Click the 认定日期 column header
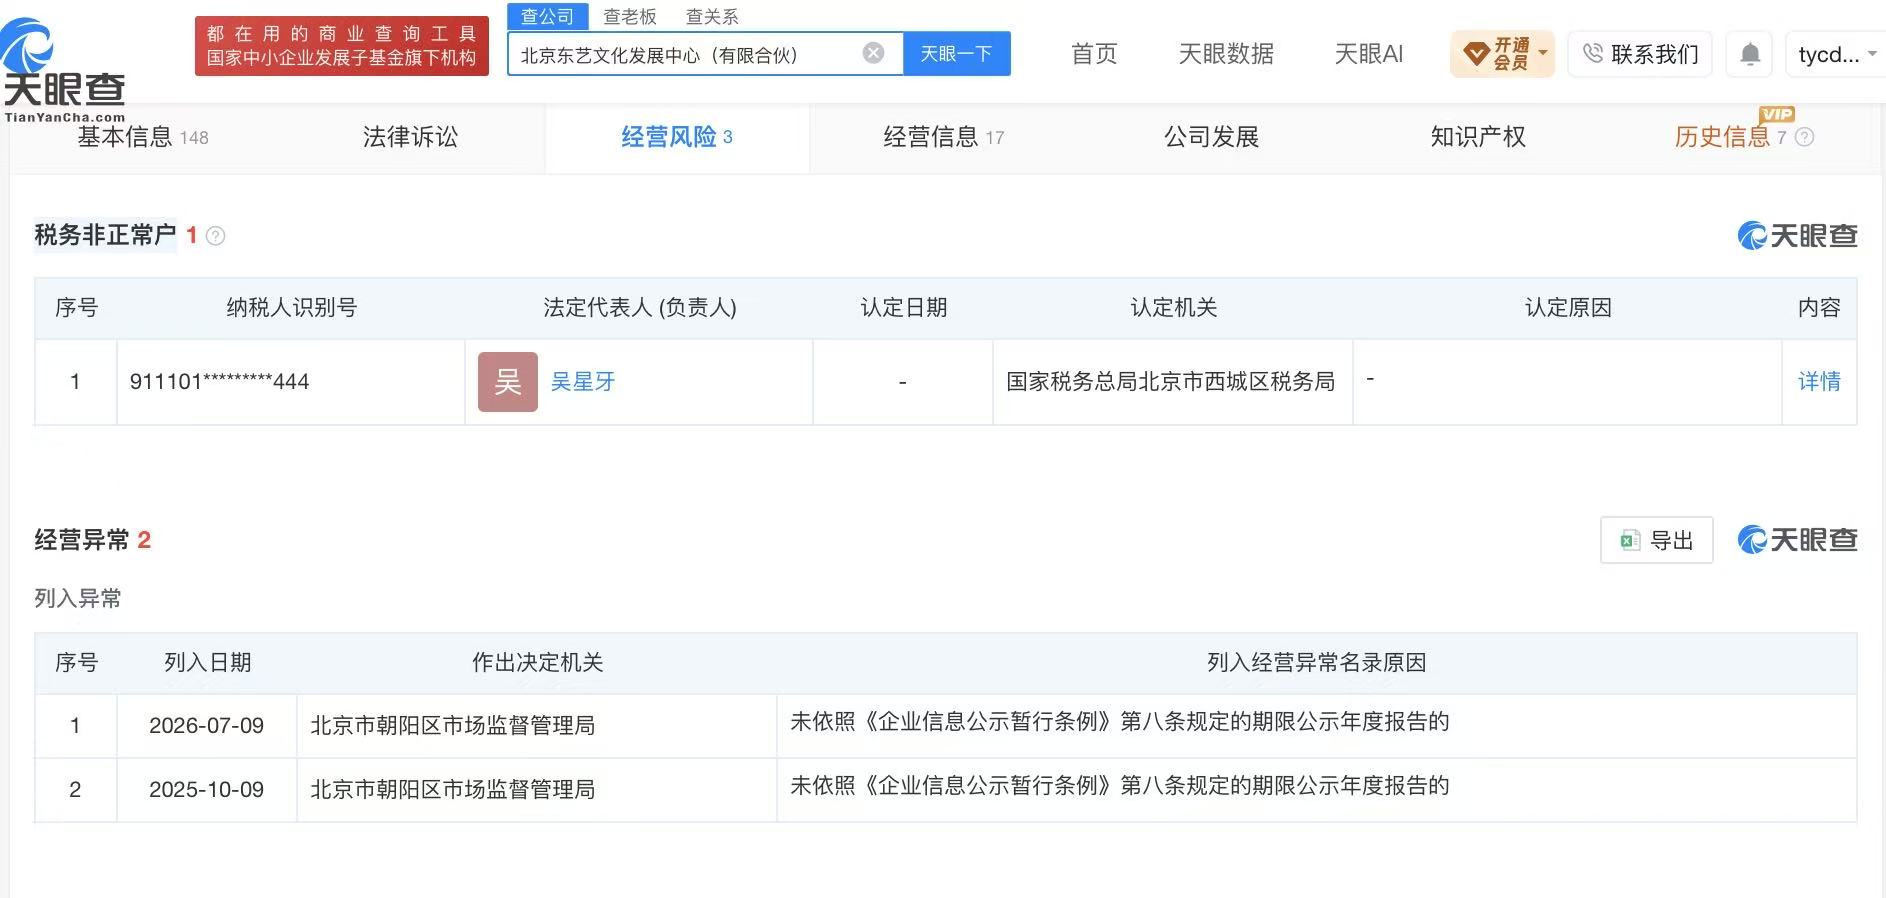 coord(904,308)
